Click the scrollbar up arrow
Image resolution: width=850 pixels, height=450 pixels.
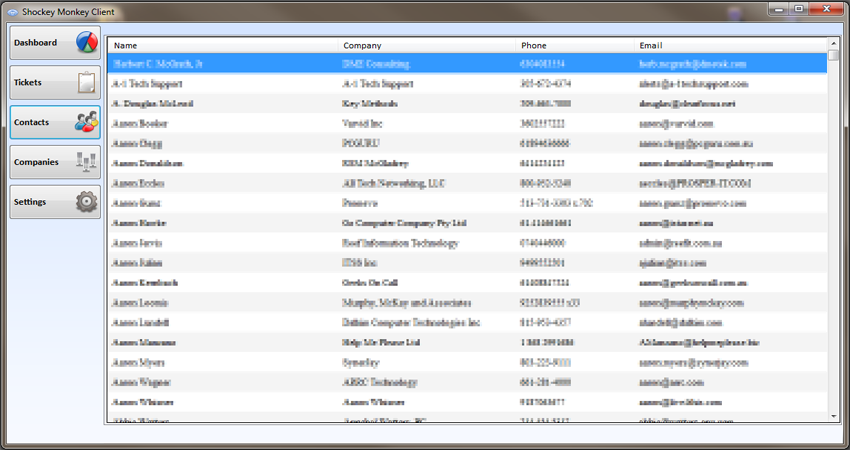click(834, 43)
